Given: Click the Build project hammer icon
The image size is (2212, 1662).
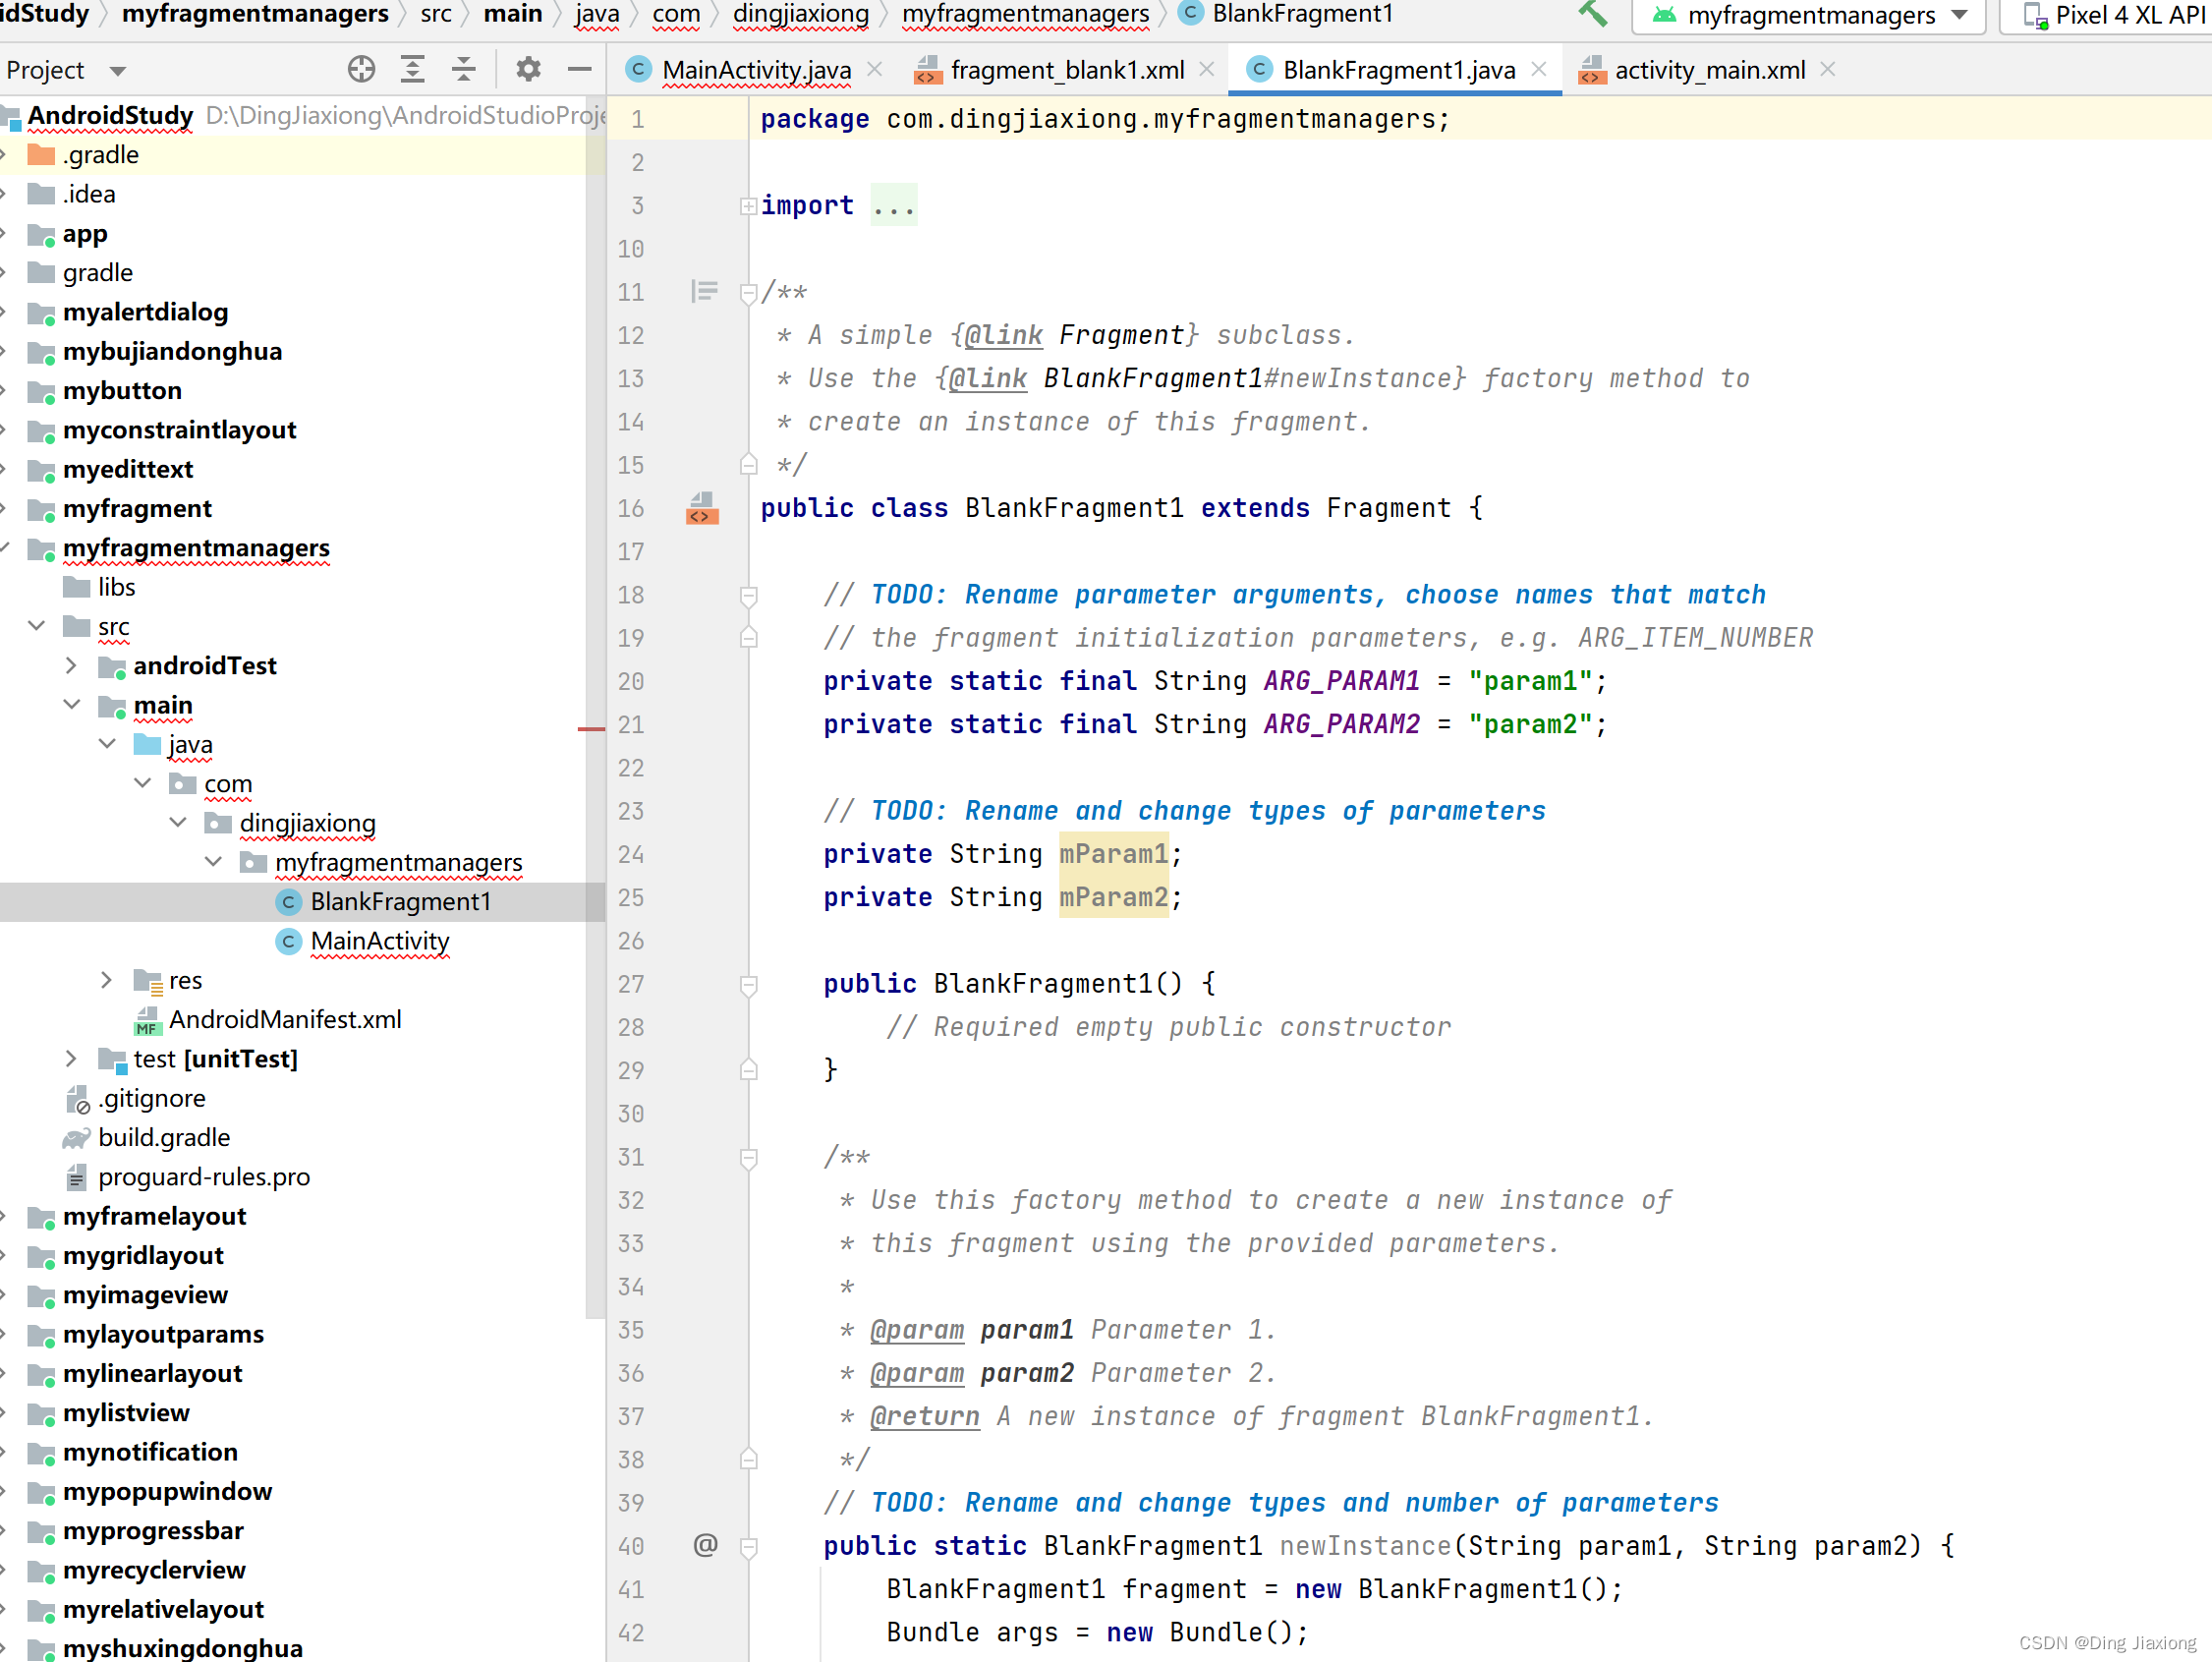Looking at the screenshot, I should coord(1592,14).
